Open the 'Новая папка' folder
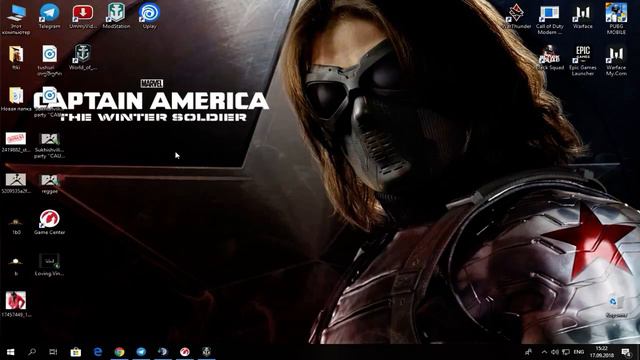640x360 pixels. point(16,99)
